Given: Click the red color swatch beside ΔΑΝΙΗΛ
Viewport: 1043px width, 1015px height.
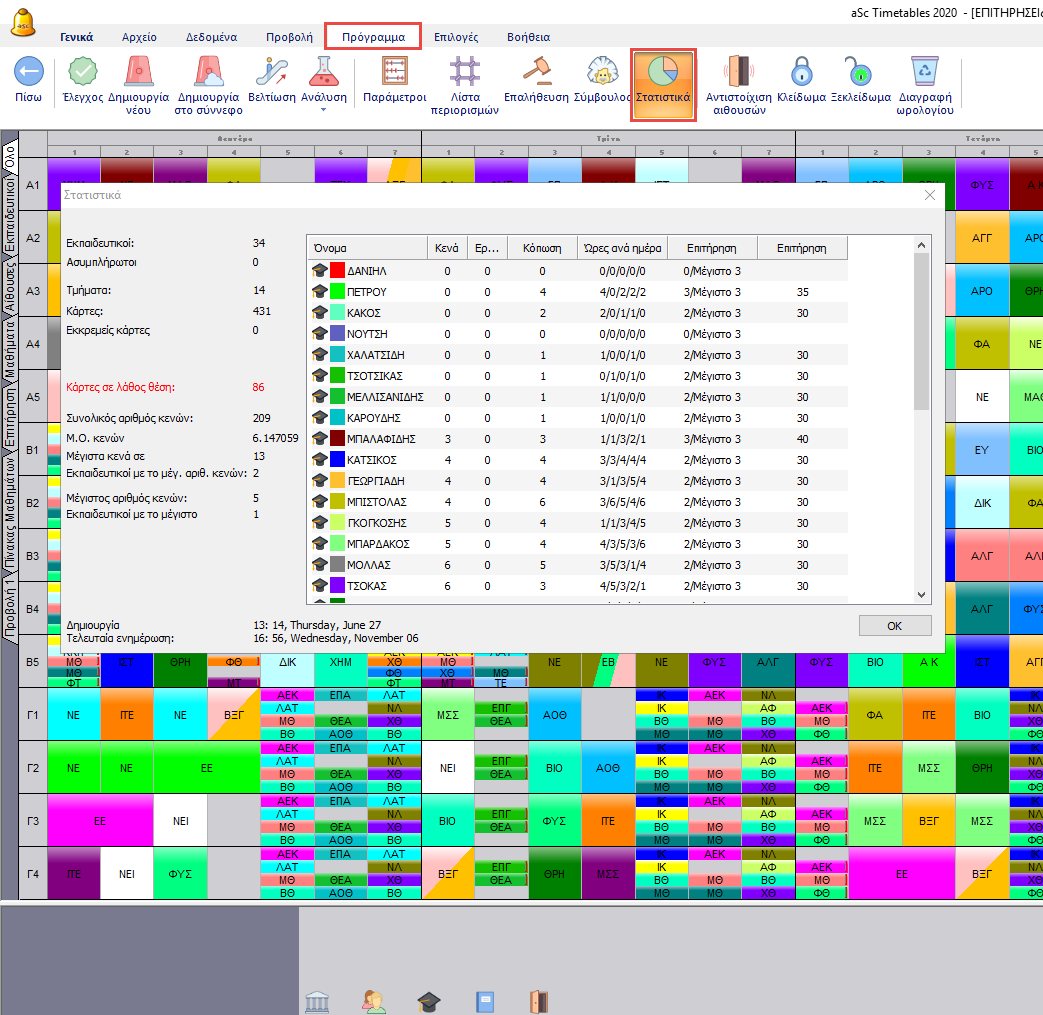Looking at the screenshot, I should point(337,271).
